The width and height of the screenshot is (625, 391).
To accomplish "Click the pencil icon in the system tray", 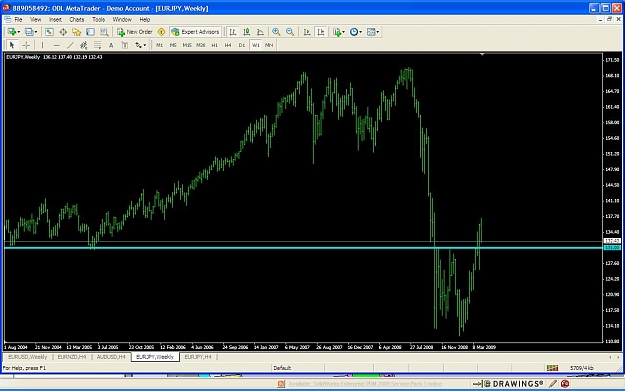I will pyautogui.click(x=552, y=384).
